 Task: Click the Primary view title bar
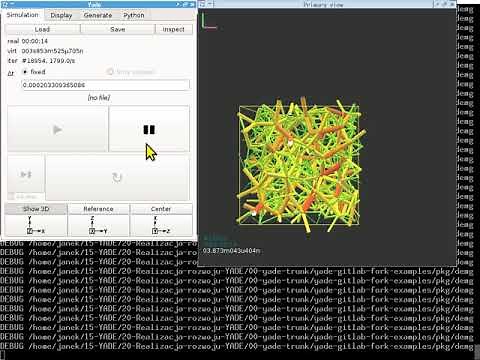(x=323, y=4)
